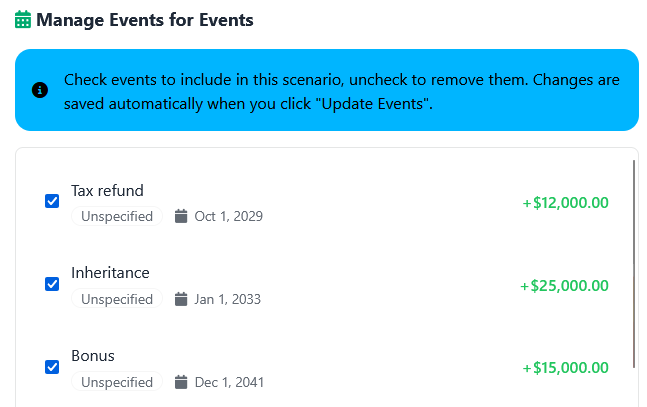Image resolution: width=647 pixels, height=407 pixels.
Task: Click calendar icon beside Jan 1, 2033
Action: 181,299
